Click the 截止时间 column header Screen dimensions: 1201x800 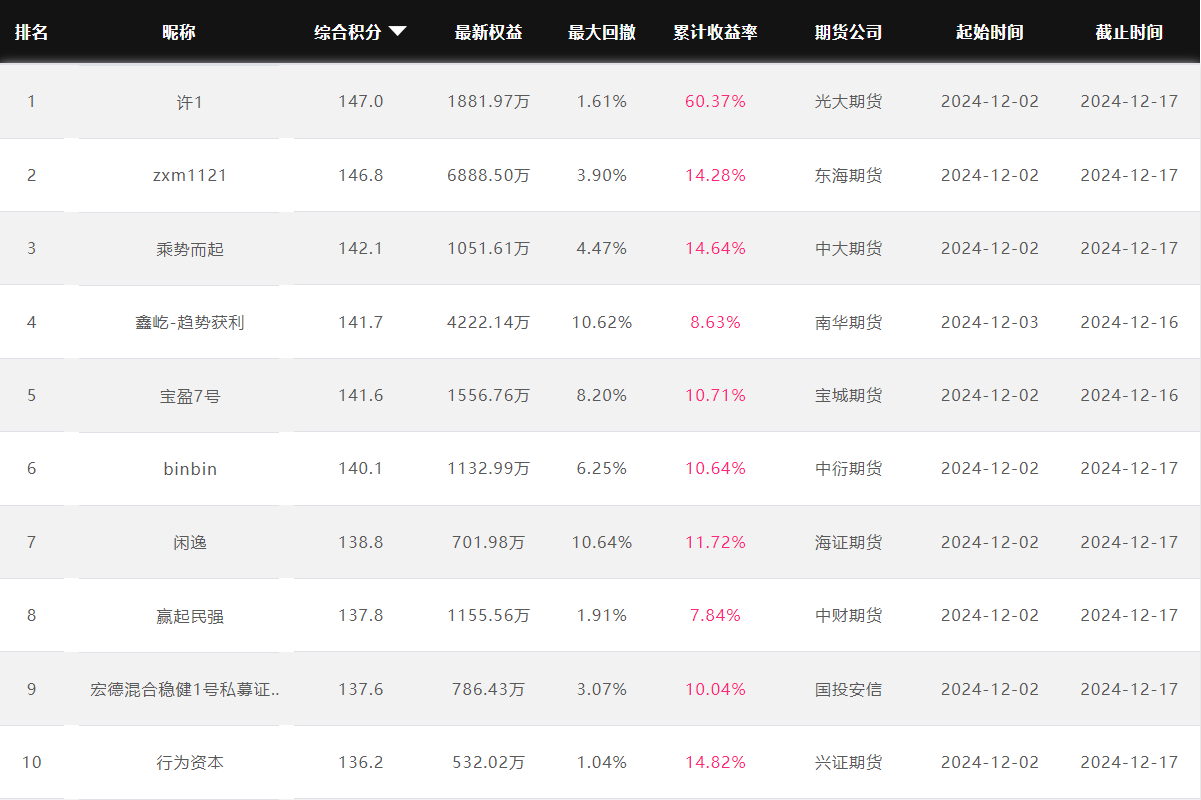pos(1129,32)
